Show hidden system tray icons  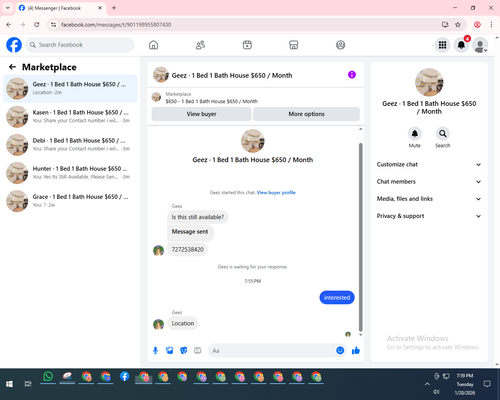427,384
